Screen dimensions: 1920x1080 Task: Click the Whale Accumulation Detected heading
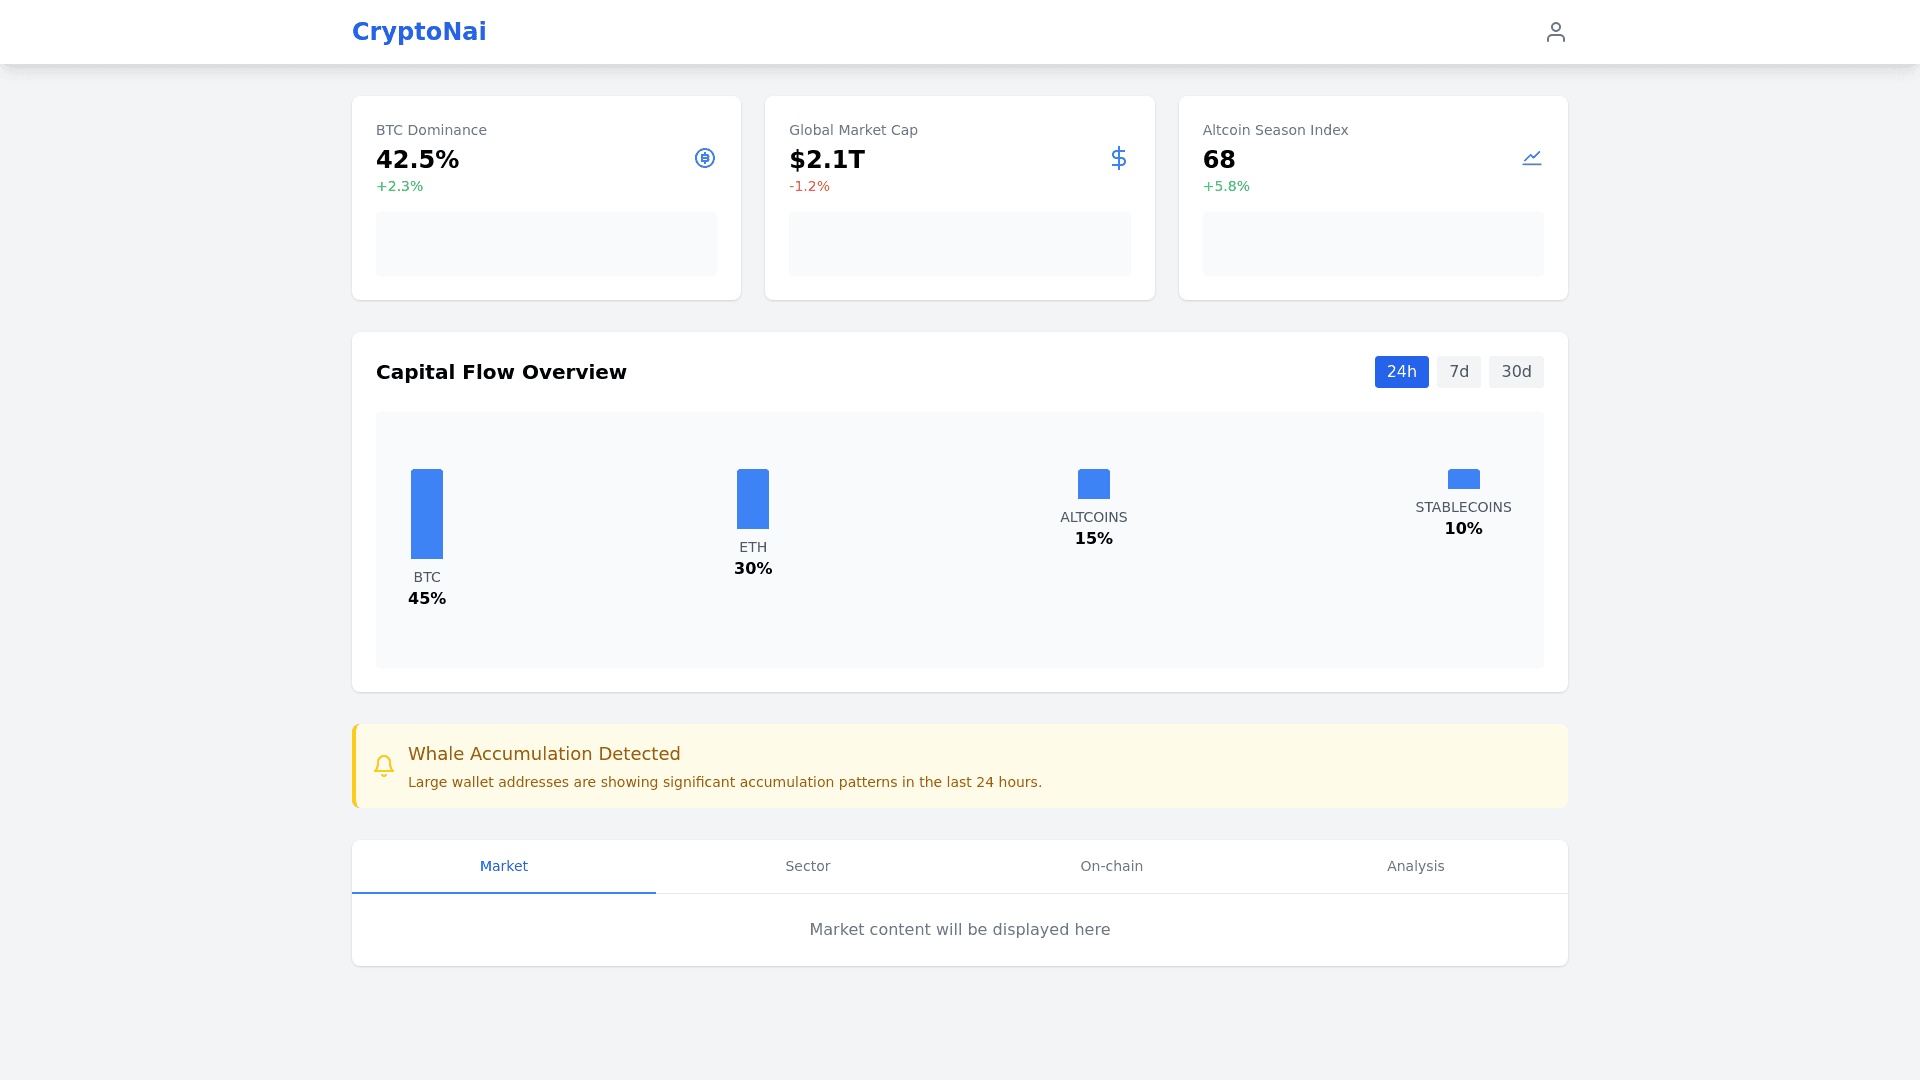(544, 754)
